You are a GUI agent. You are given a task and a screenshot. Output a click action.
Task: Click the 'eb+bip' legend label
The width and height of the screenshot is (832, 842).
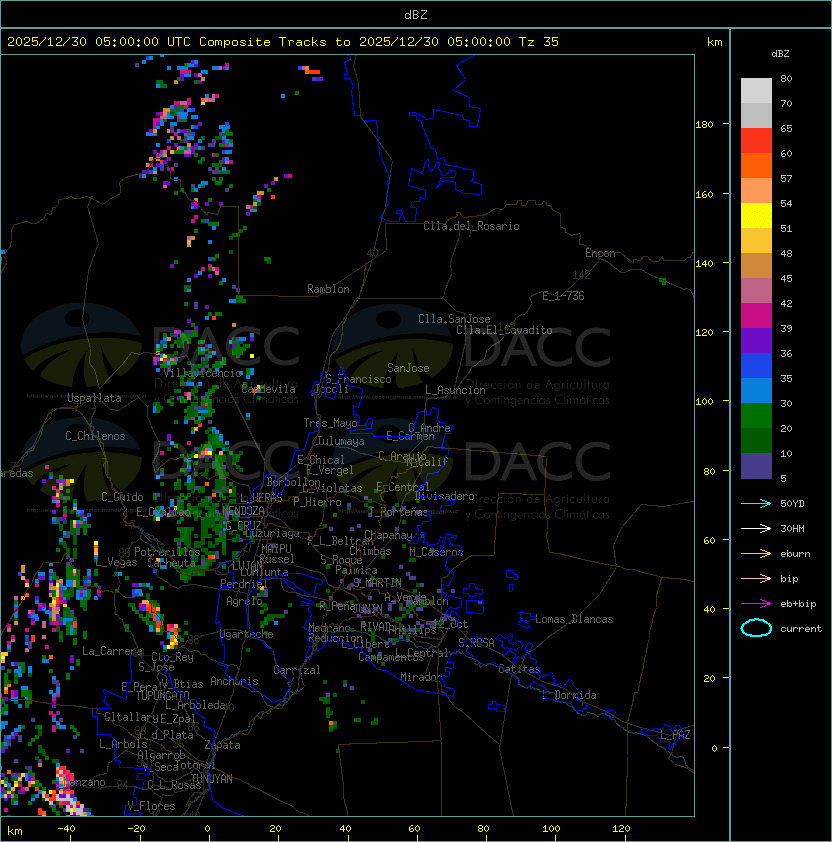click(798, 604)
